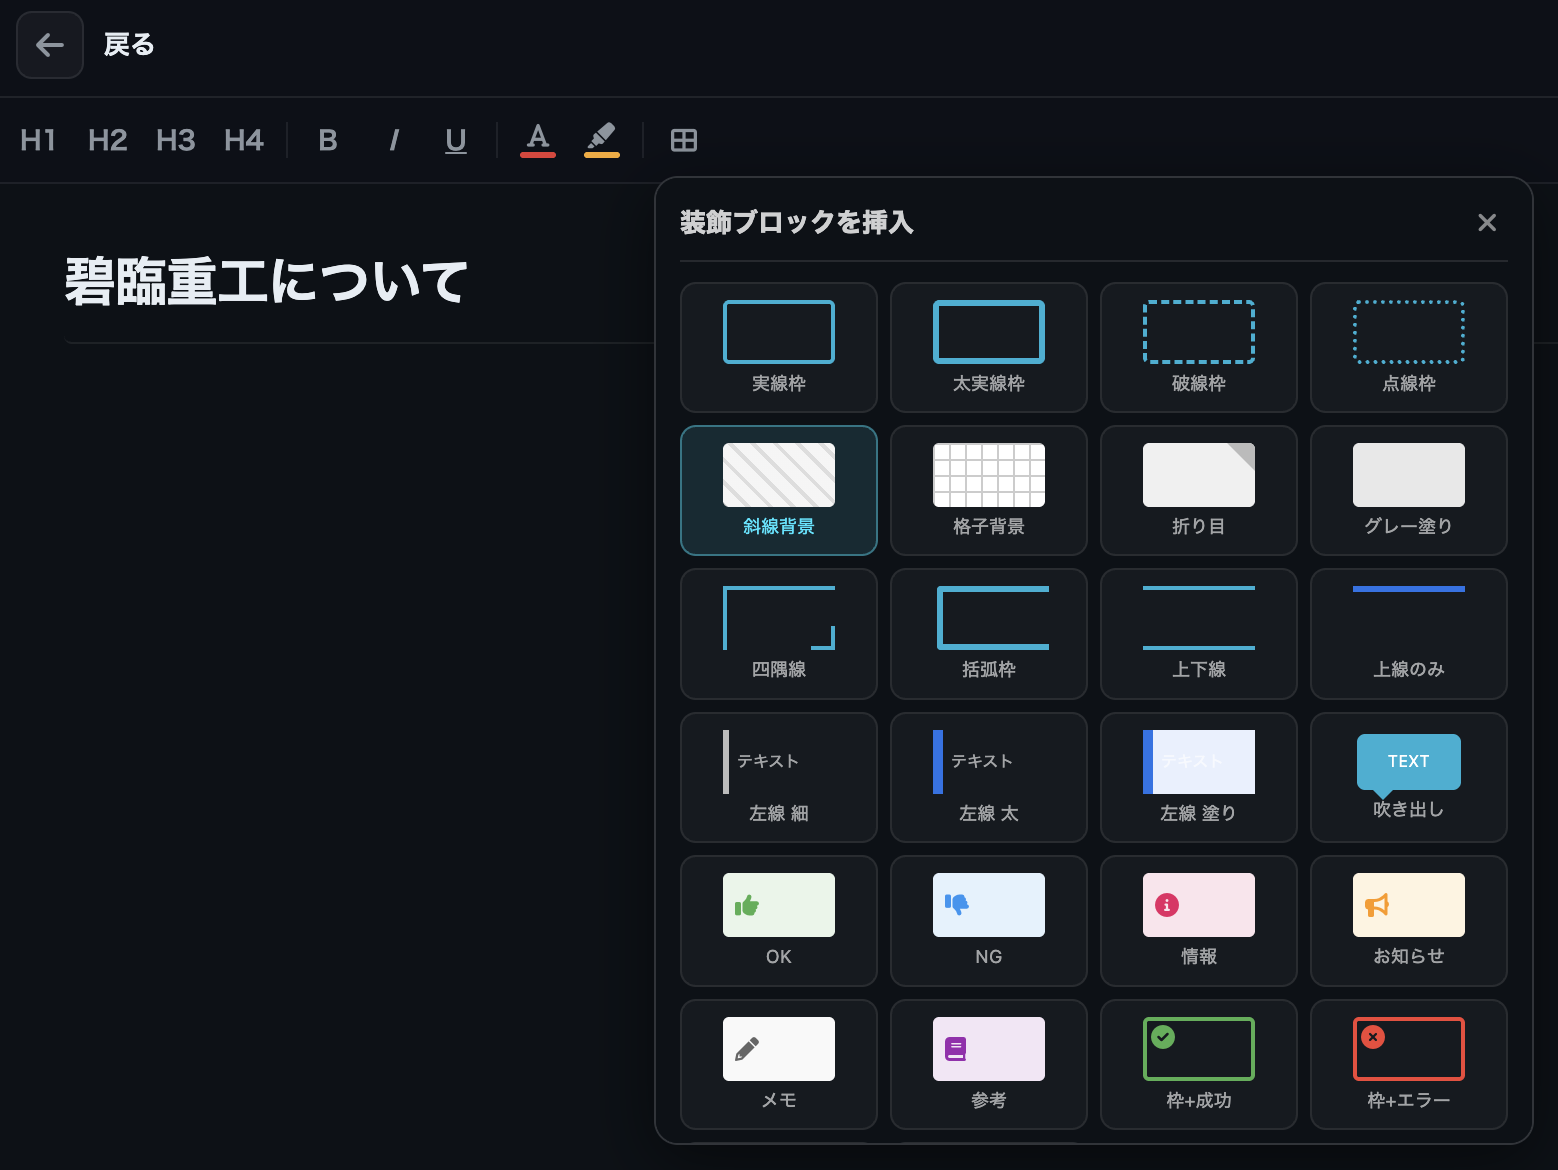This screenshot has width=1558, height=1170.
Task: Toggle italic formatting
Action: tap(394, 140)
